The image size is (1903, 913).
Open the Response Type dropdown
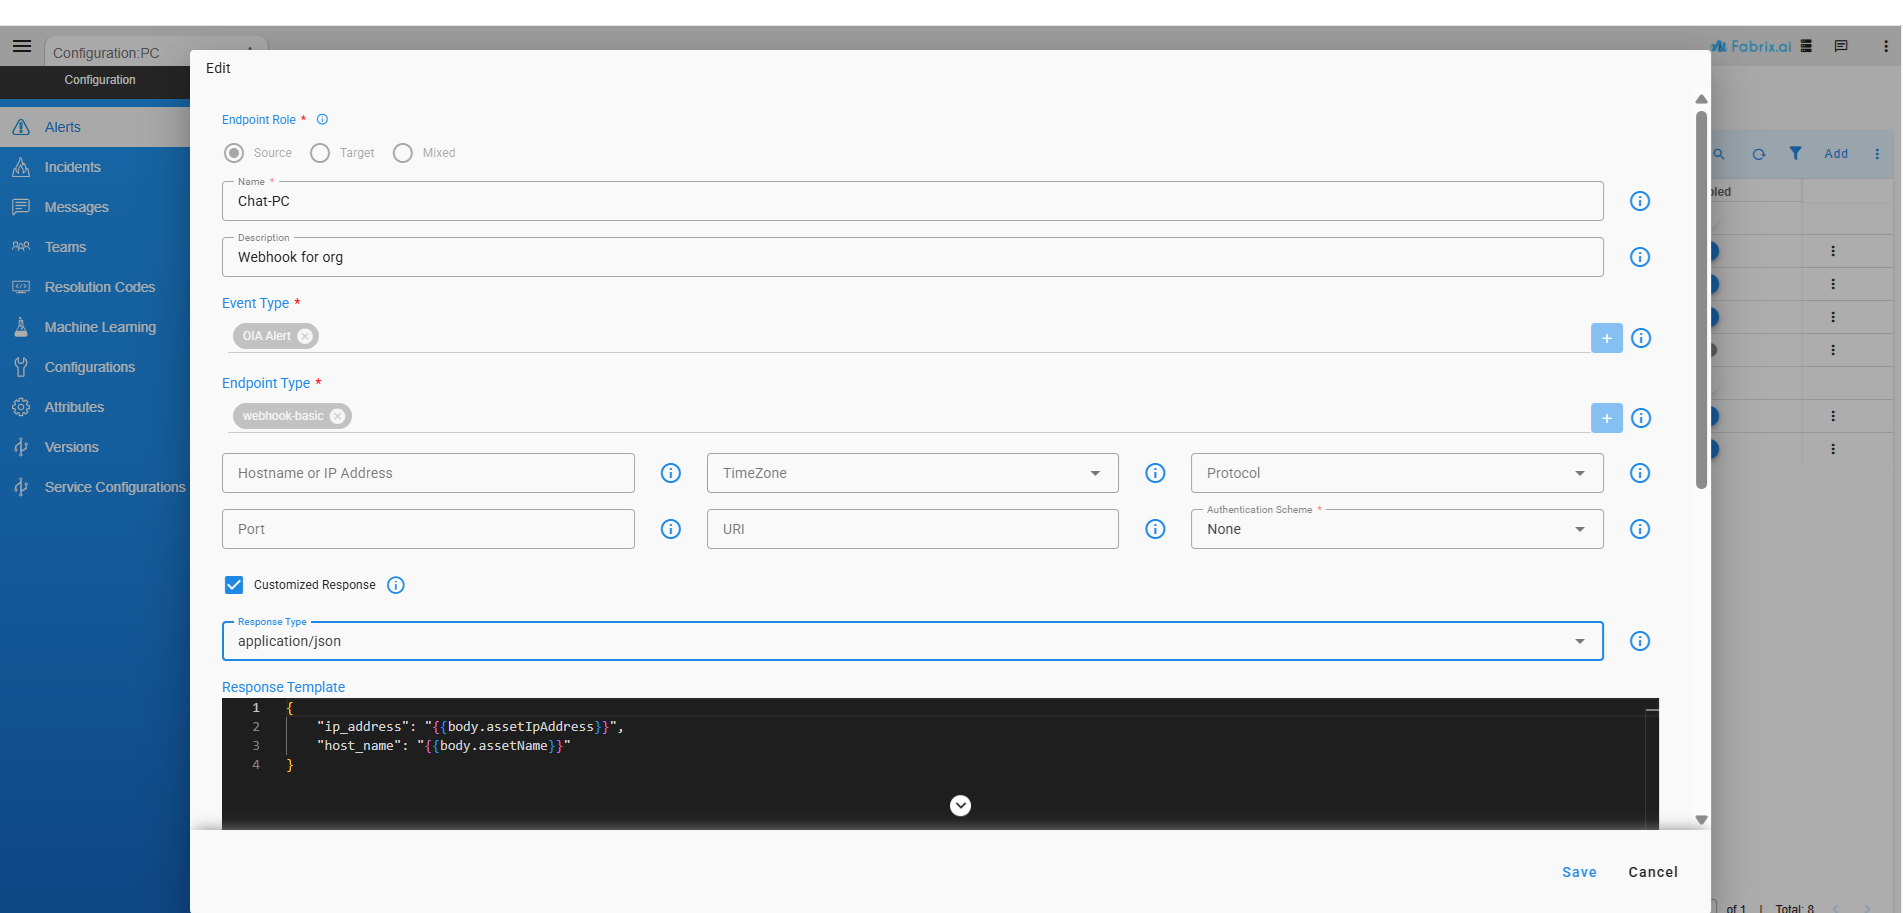coord(912,641)
